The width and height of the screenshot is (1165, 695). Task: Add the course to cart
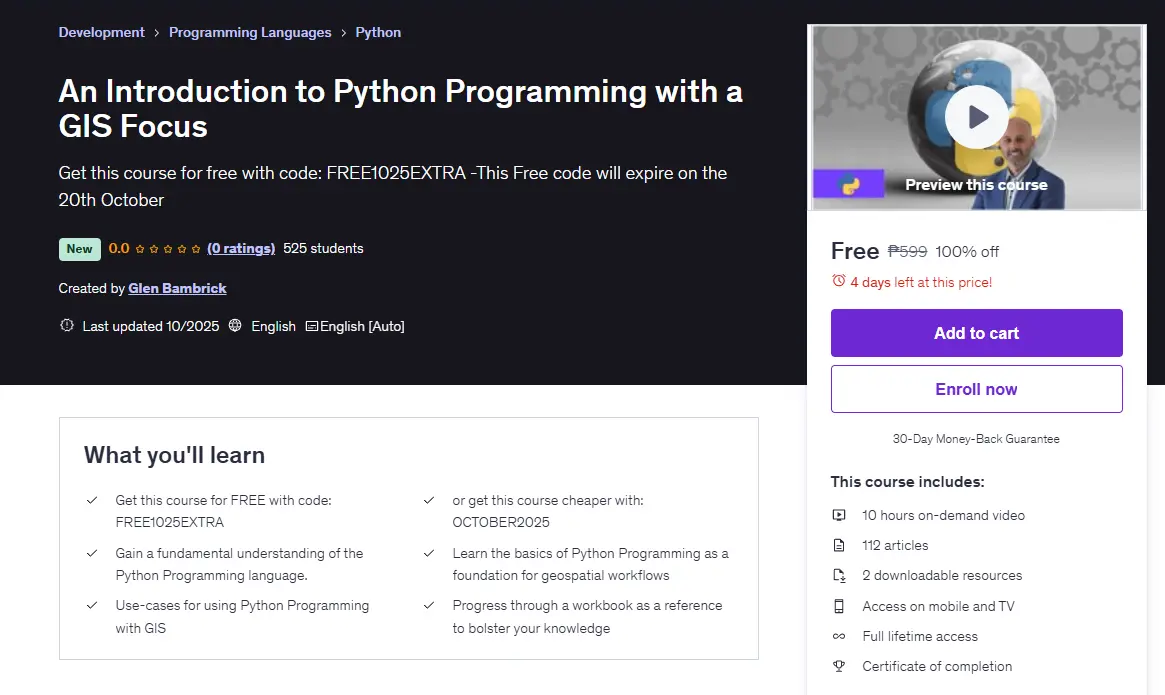click(x=976, y=333)
